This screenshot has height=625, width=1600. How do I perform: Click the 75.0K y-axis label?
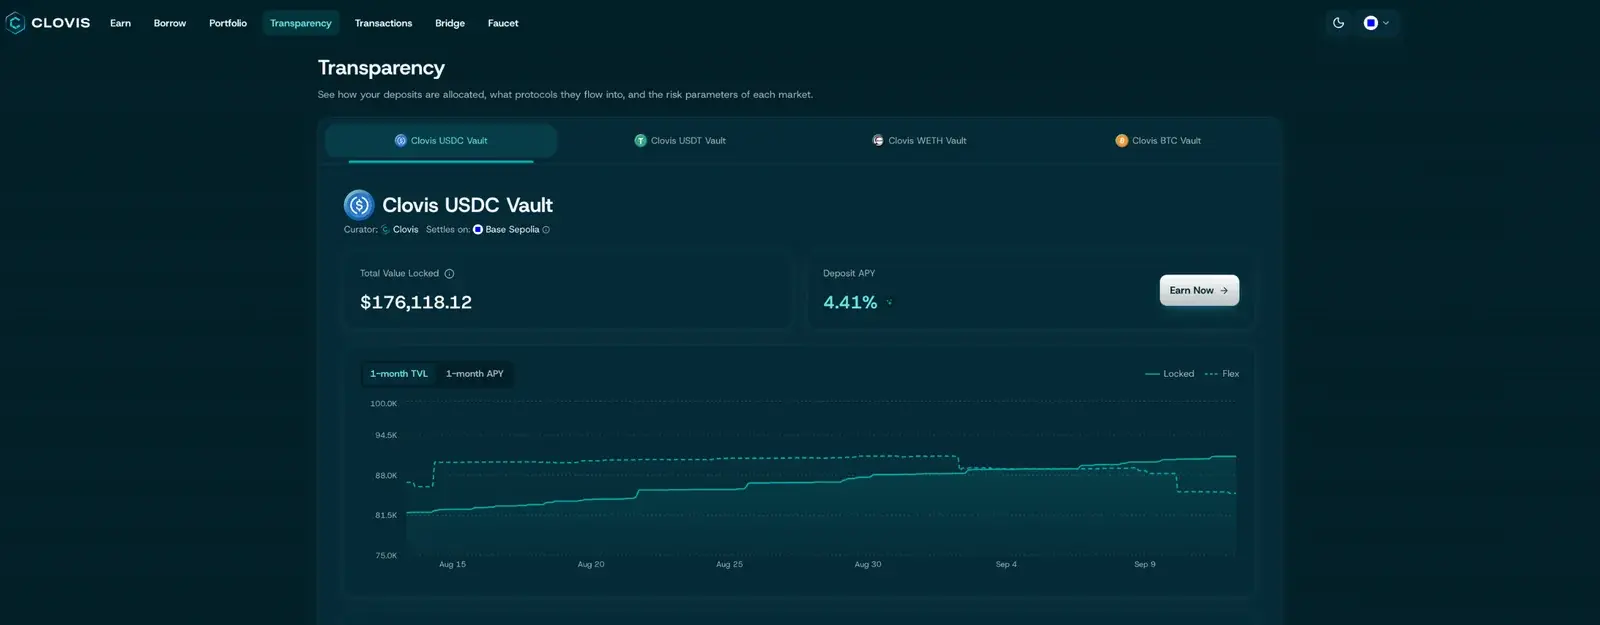(386, 556)
